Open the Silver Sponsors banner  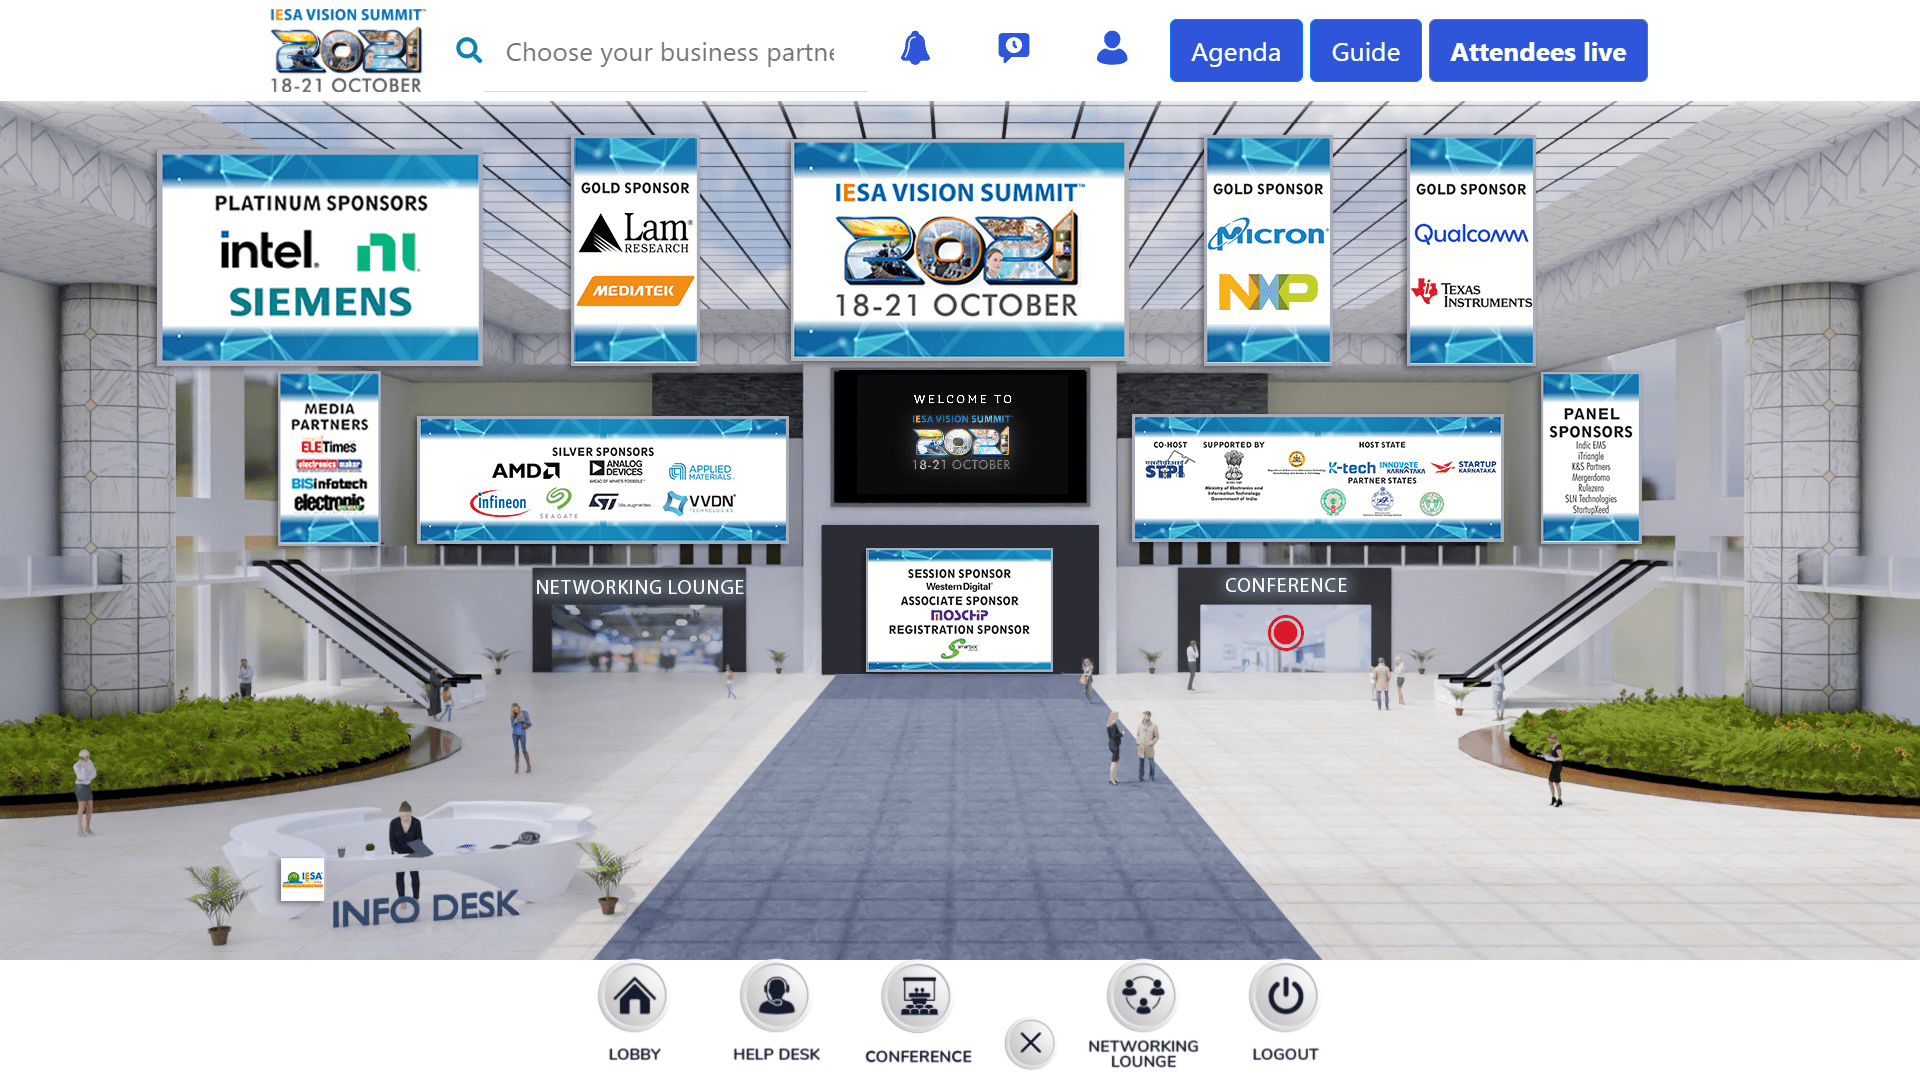coord(603,480)
